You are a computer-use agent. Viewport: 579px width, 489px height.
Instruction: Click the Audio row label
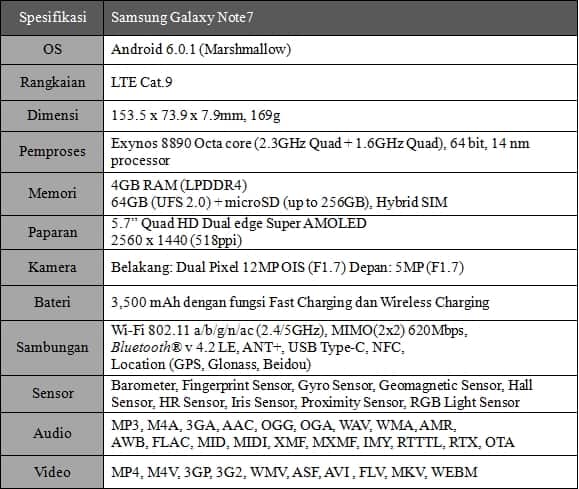(52, 433)
